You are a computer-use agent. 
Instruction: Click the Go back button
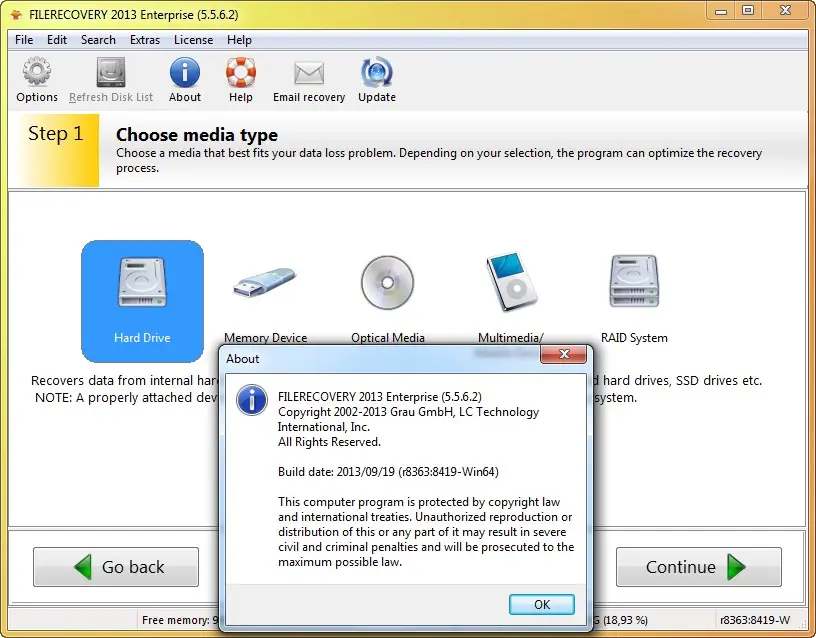116,567
